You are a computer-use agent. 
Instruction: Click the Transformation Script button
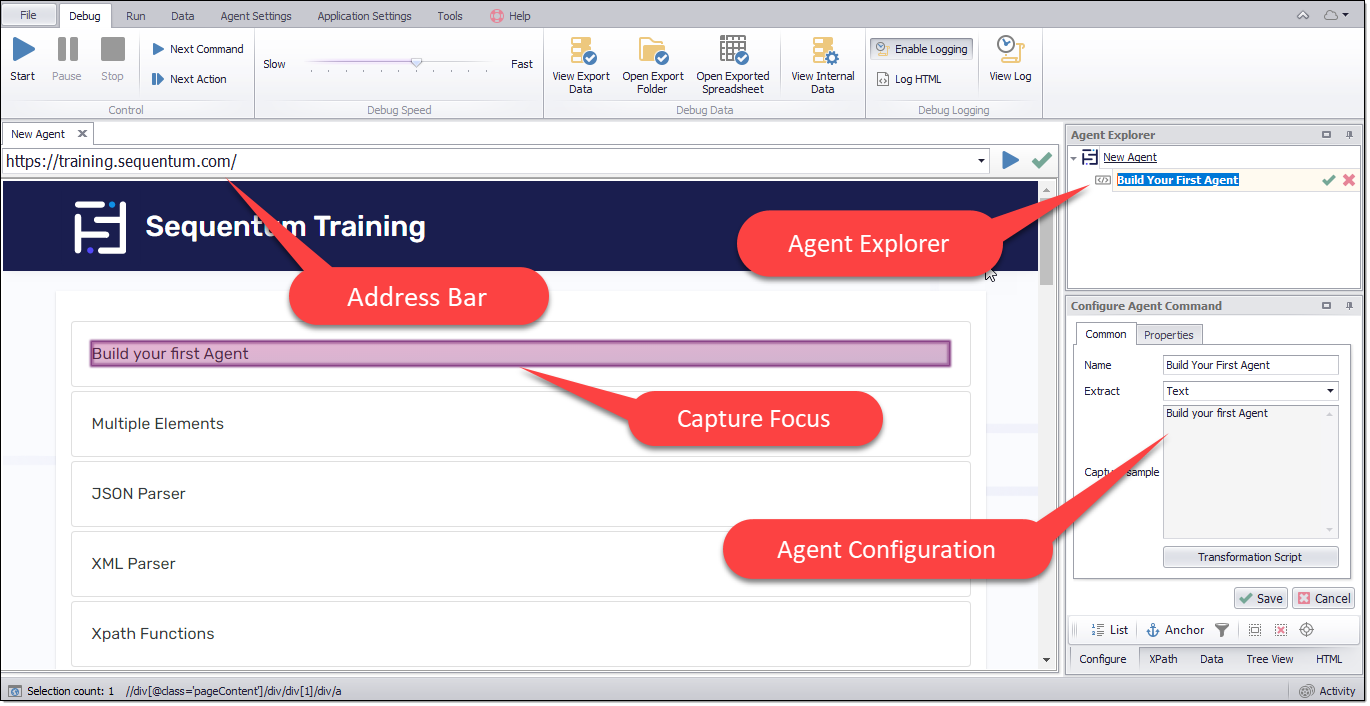click(1250, 557)
